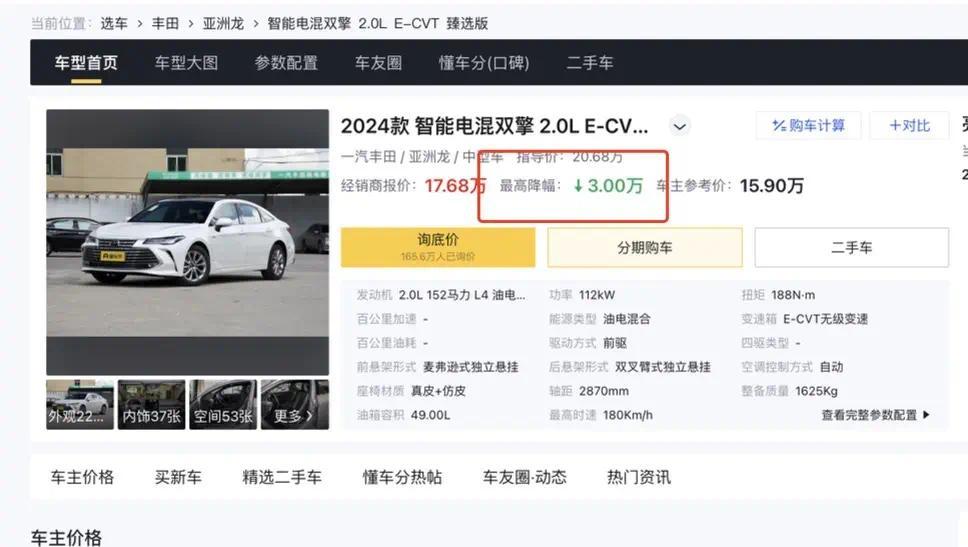Click the white 二手车 button
The image size is (968, 547).
(852, 248)
